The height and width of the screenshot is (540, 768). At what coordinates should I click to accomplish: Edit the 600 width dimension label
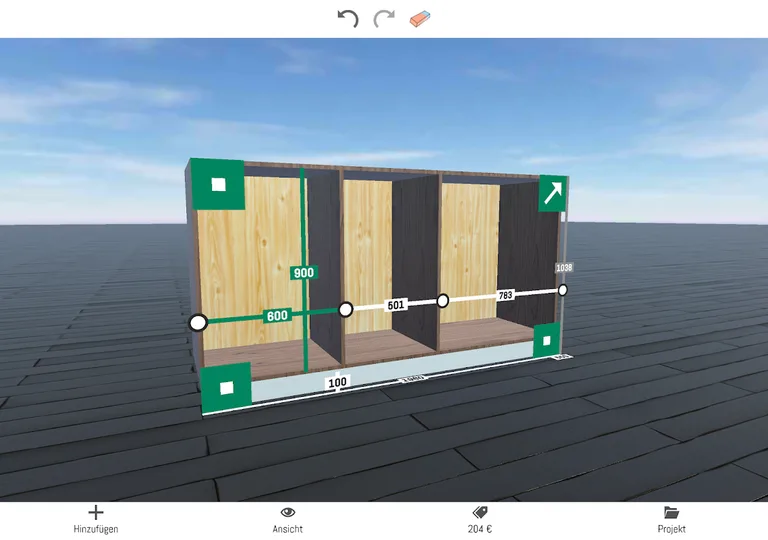[x=277, y=316]
